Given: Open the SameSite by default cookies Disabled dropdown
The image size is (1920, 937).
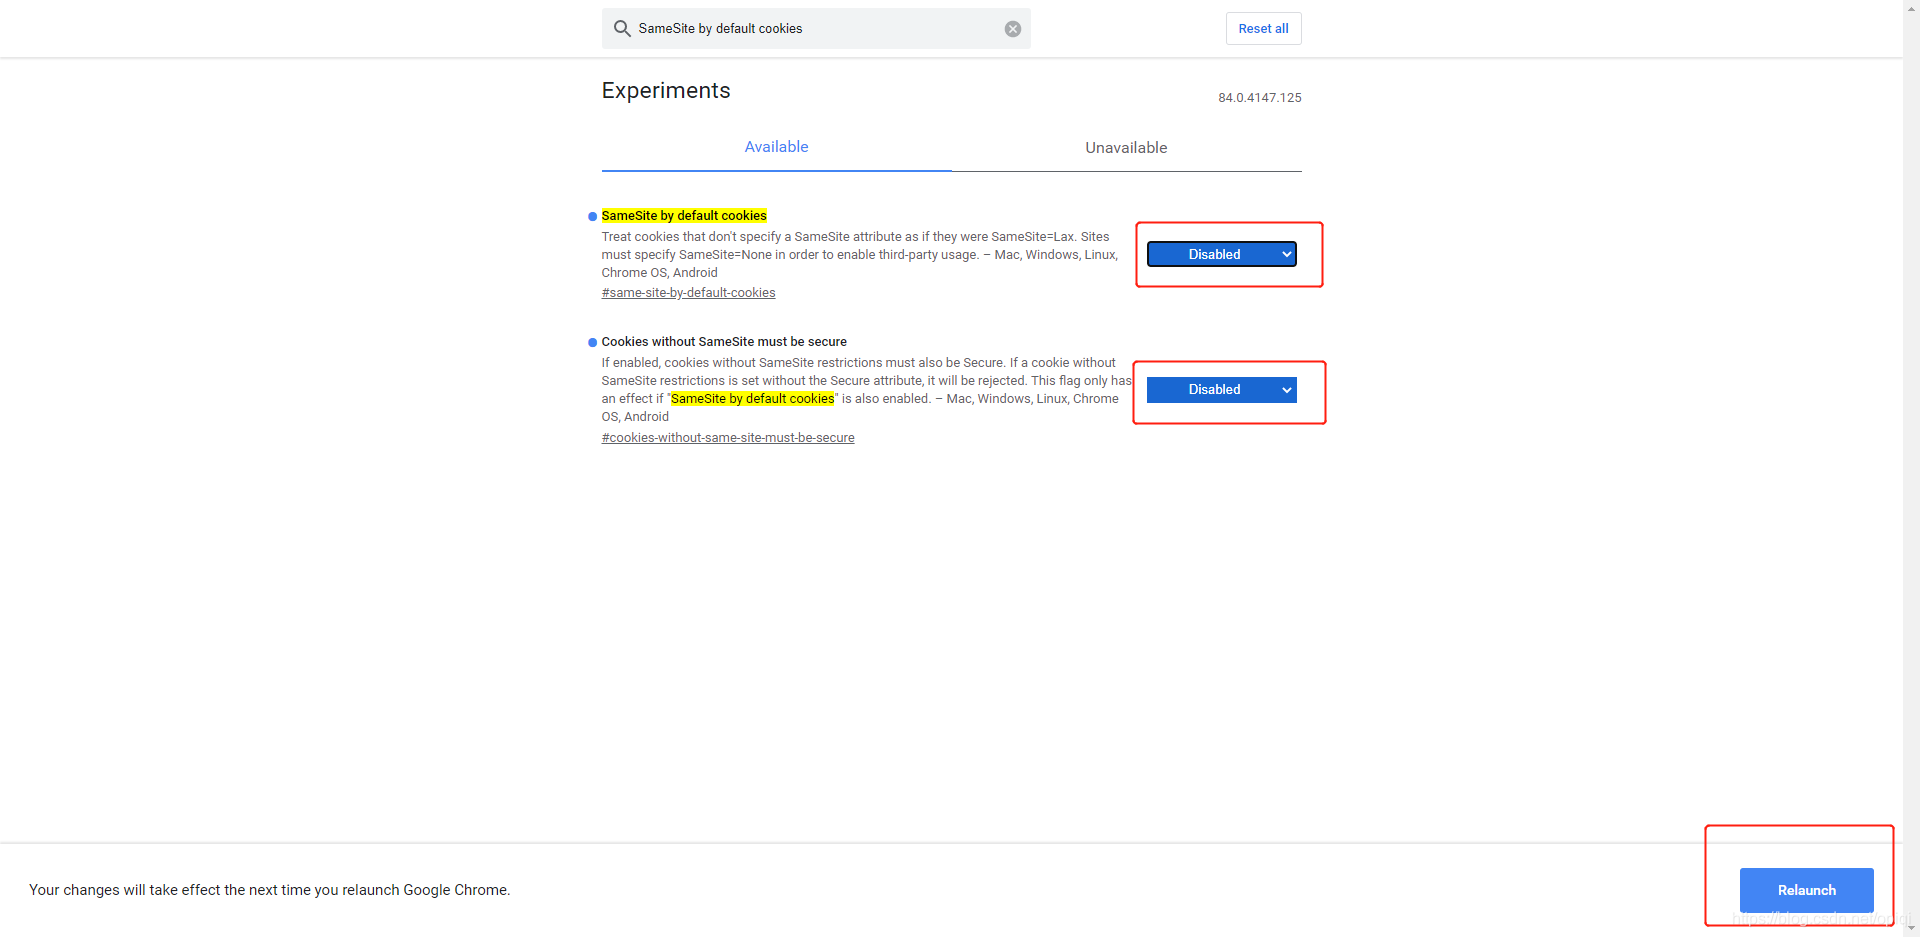Looking at the screenshot, I should tap(1221, 255).
